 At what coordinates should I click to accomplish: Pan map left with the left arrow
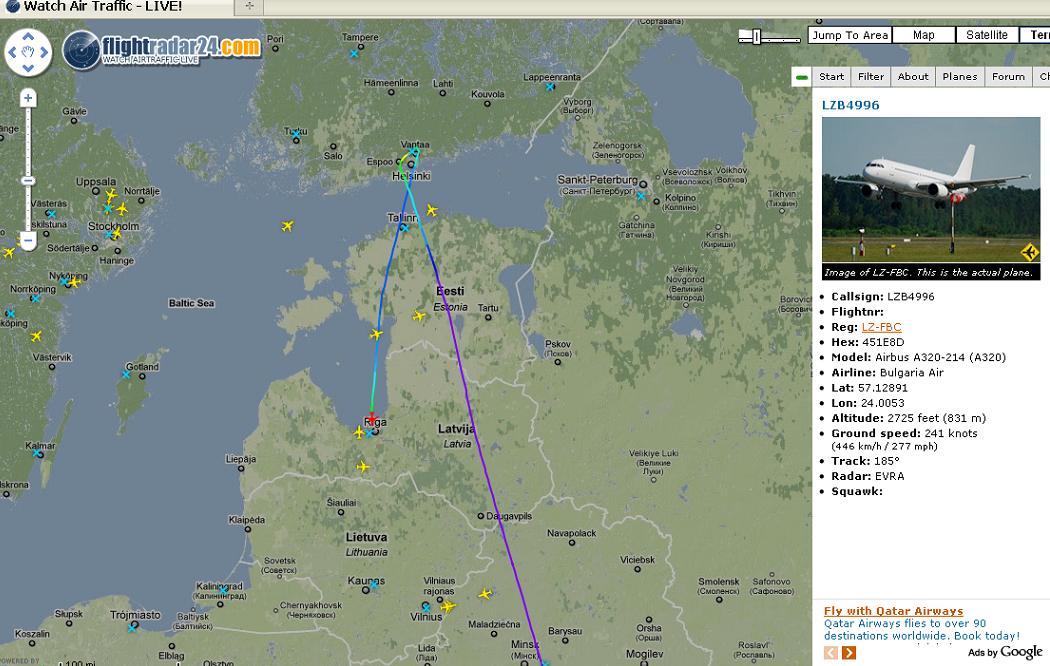(12, 52)
